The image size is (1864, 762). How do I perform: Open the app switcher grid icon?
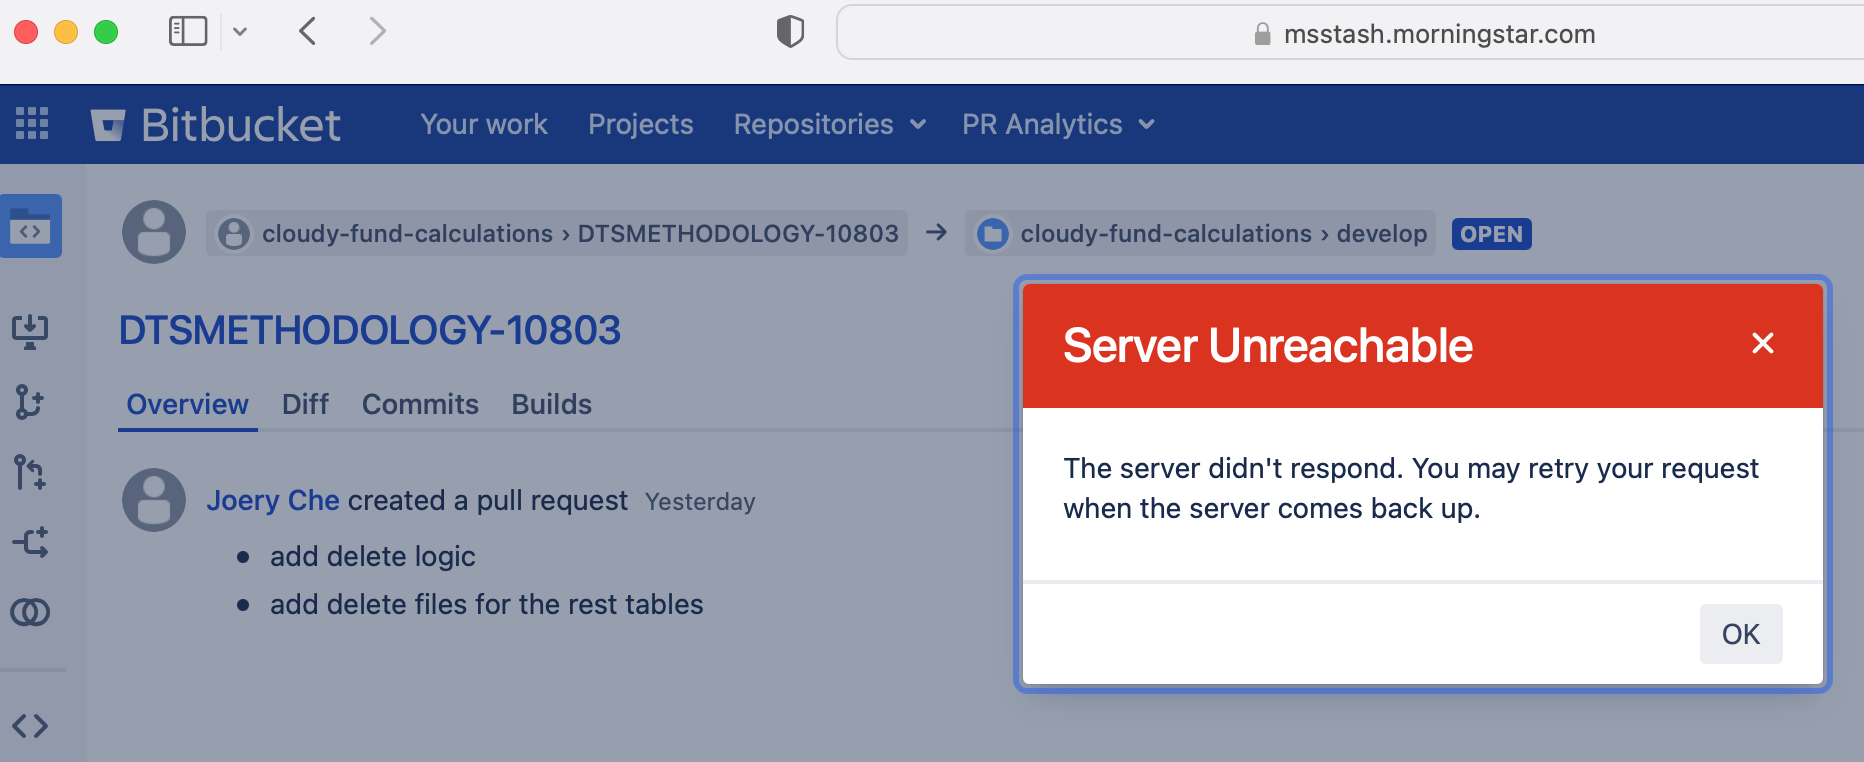click(32, 123)
